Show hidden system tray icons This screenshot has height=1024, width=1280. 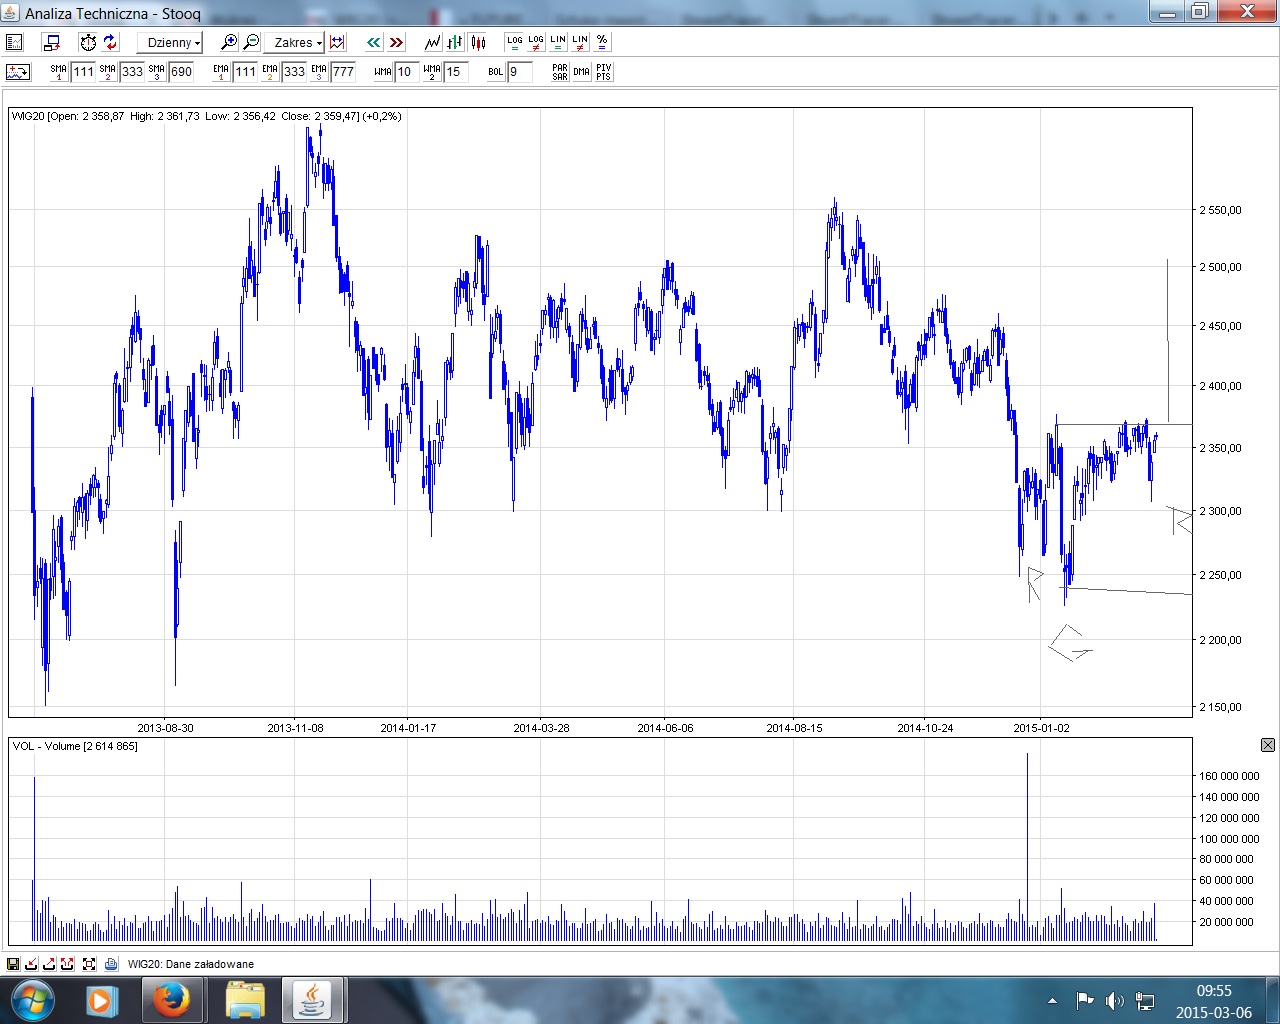coord(1052,1001)
